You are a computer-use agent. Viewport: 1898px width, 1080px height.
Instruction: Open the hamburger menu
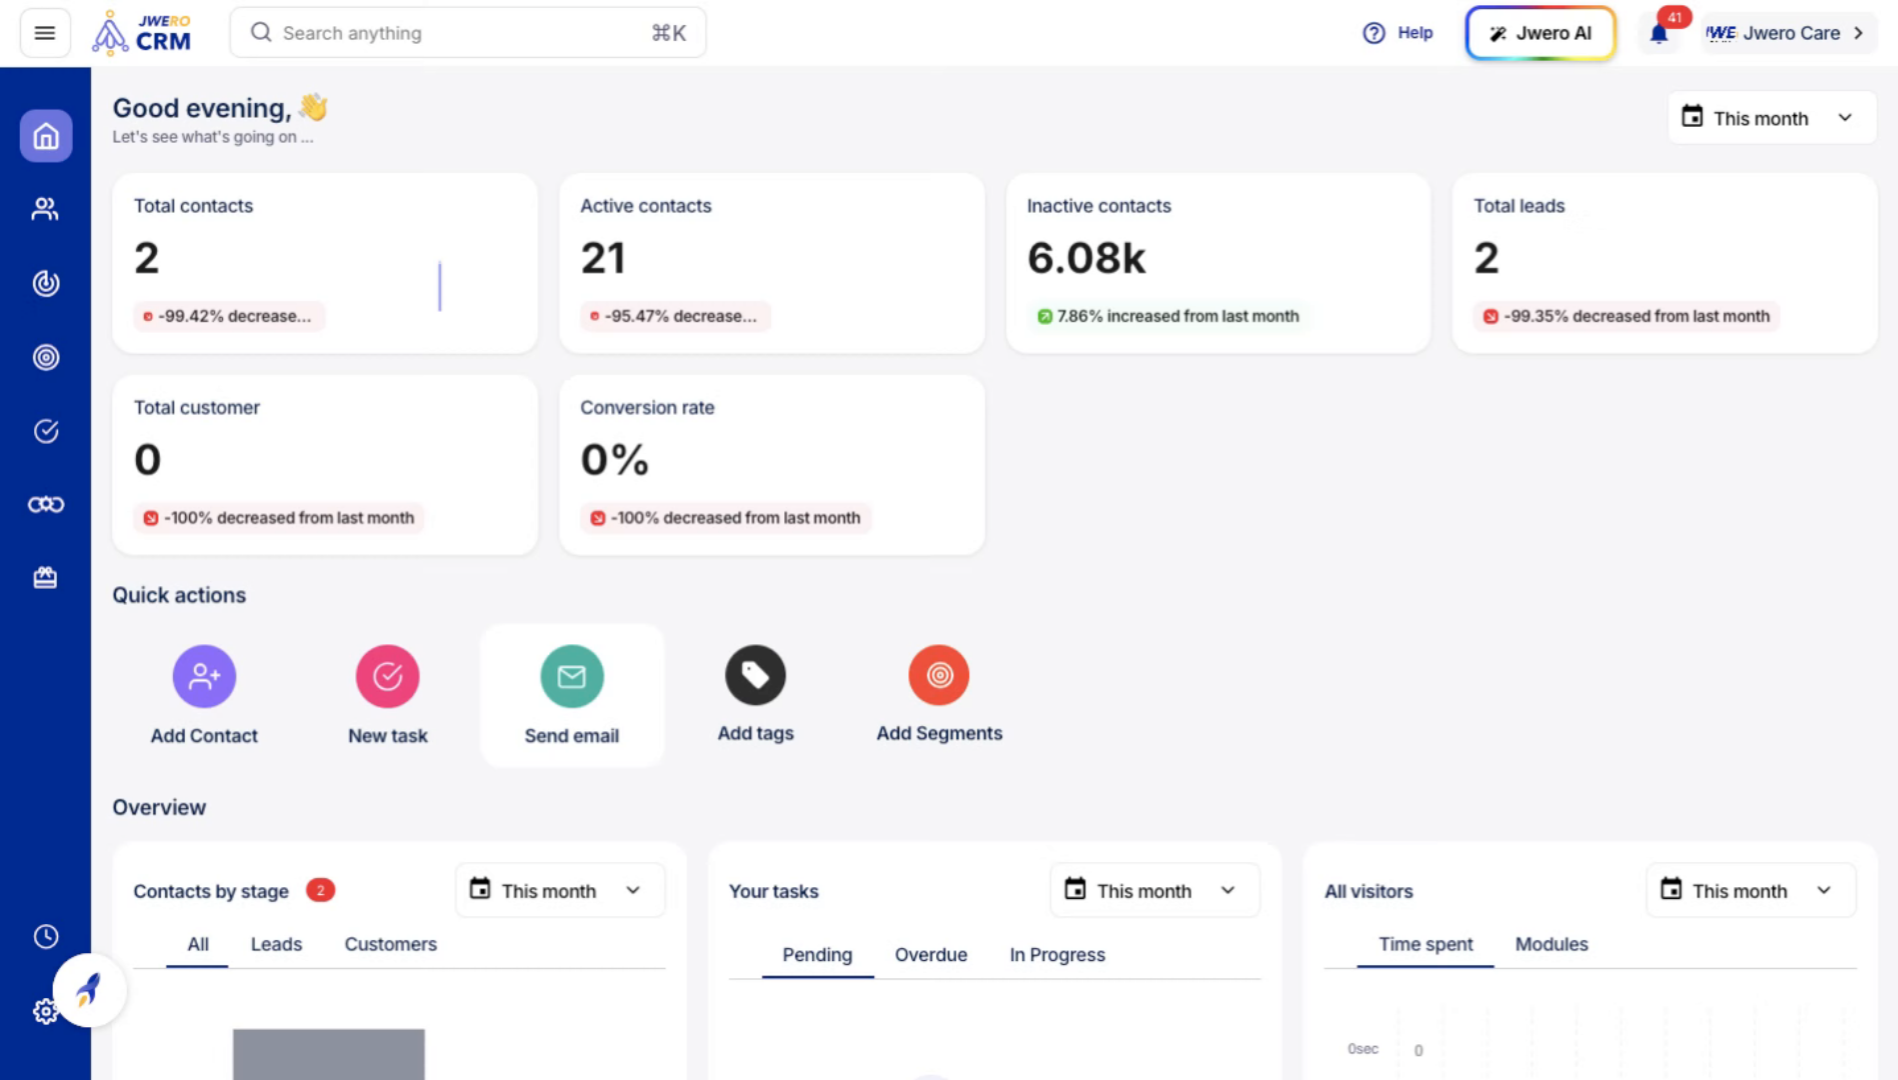pyautogui.click(x=45, y=33)
